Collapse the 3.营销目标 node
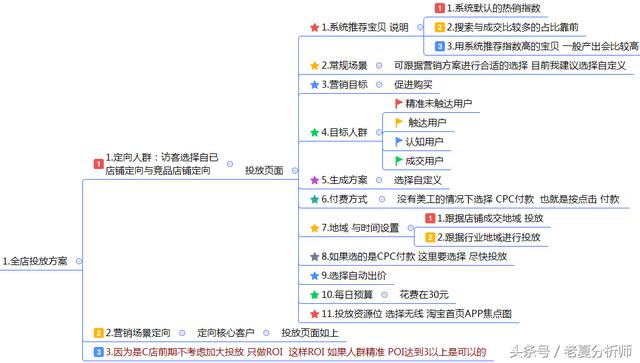640x363 pixels. pyautogui.click(x=379, y=85)
